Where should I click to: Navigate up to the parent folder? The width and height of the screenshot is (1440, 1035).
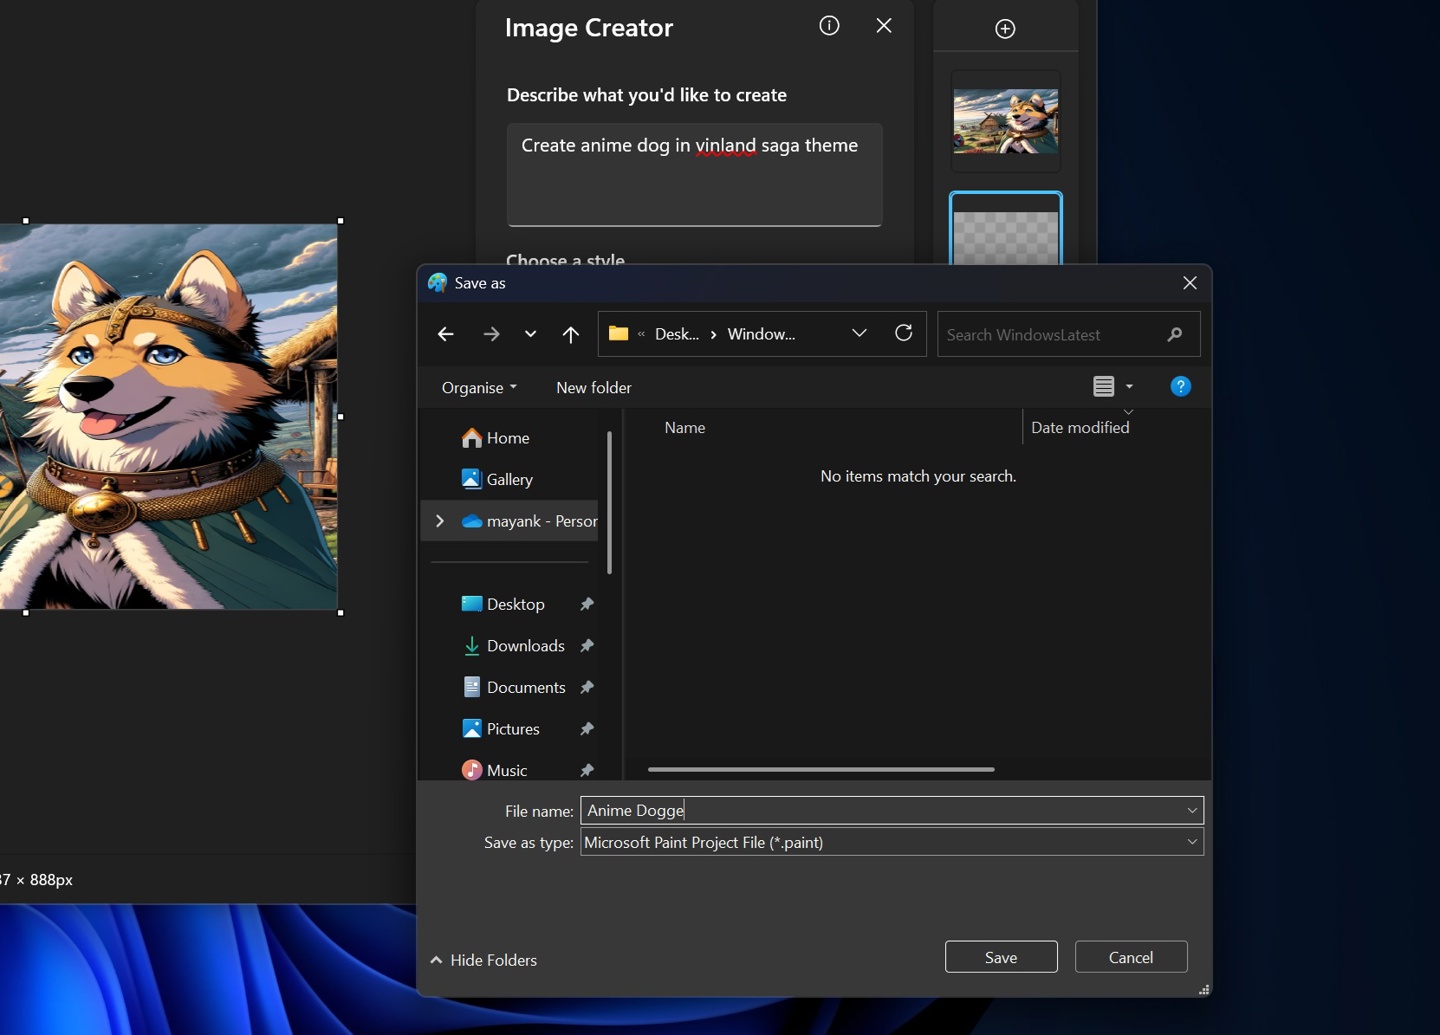click(x=570, y=333)
